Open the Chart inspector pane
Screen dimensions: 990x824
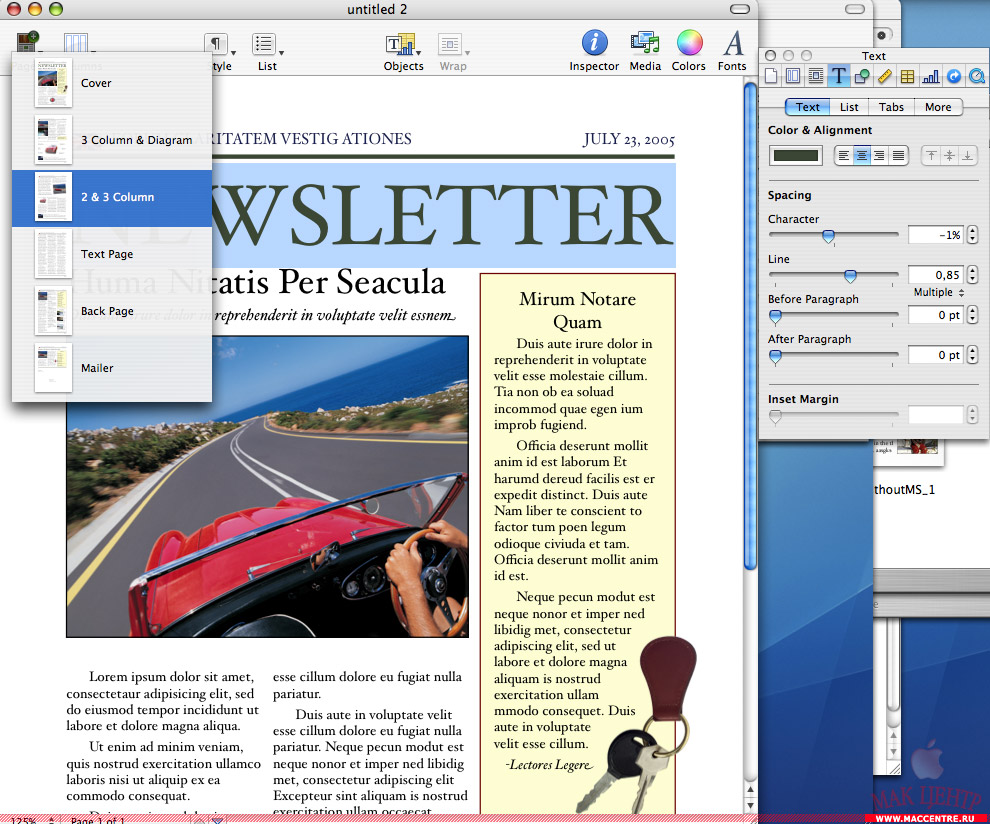click(931, 76)
